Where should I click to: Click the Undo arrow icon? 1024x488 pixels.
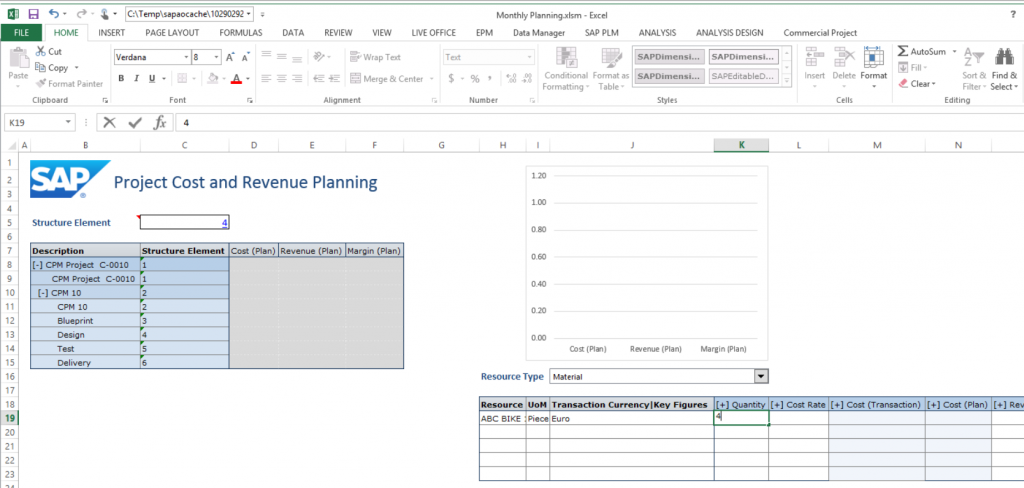54,14
